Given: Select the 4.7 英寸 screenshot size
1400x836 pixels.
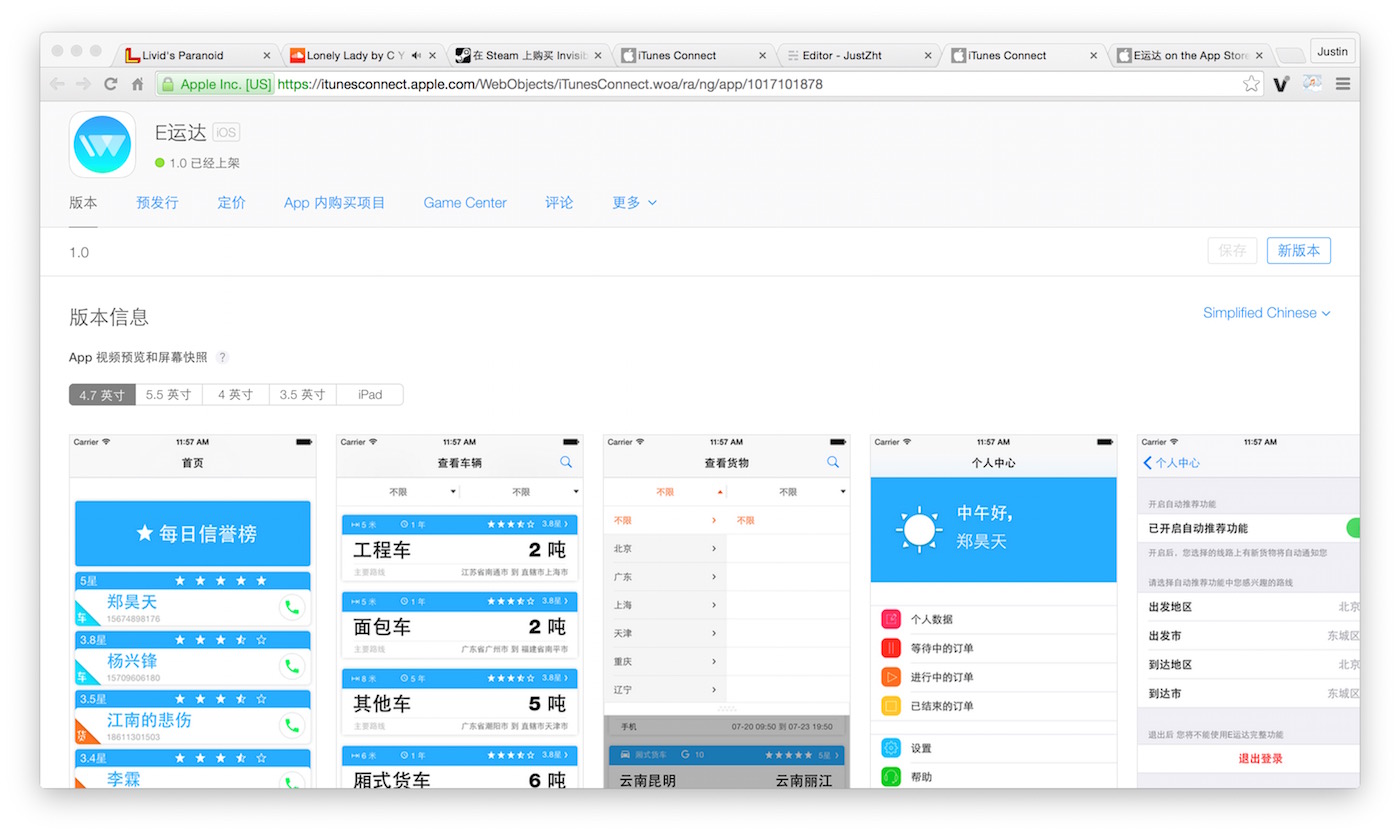Looking at the screenshot, I should [102, 395].
